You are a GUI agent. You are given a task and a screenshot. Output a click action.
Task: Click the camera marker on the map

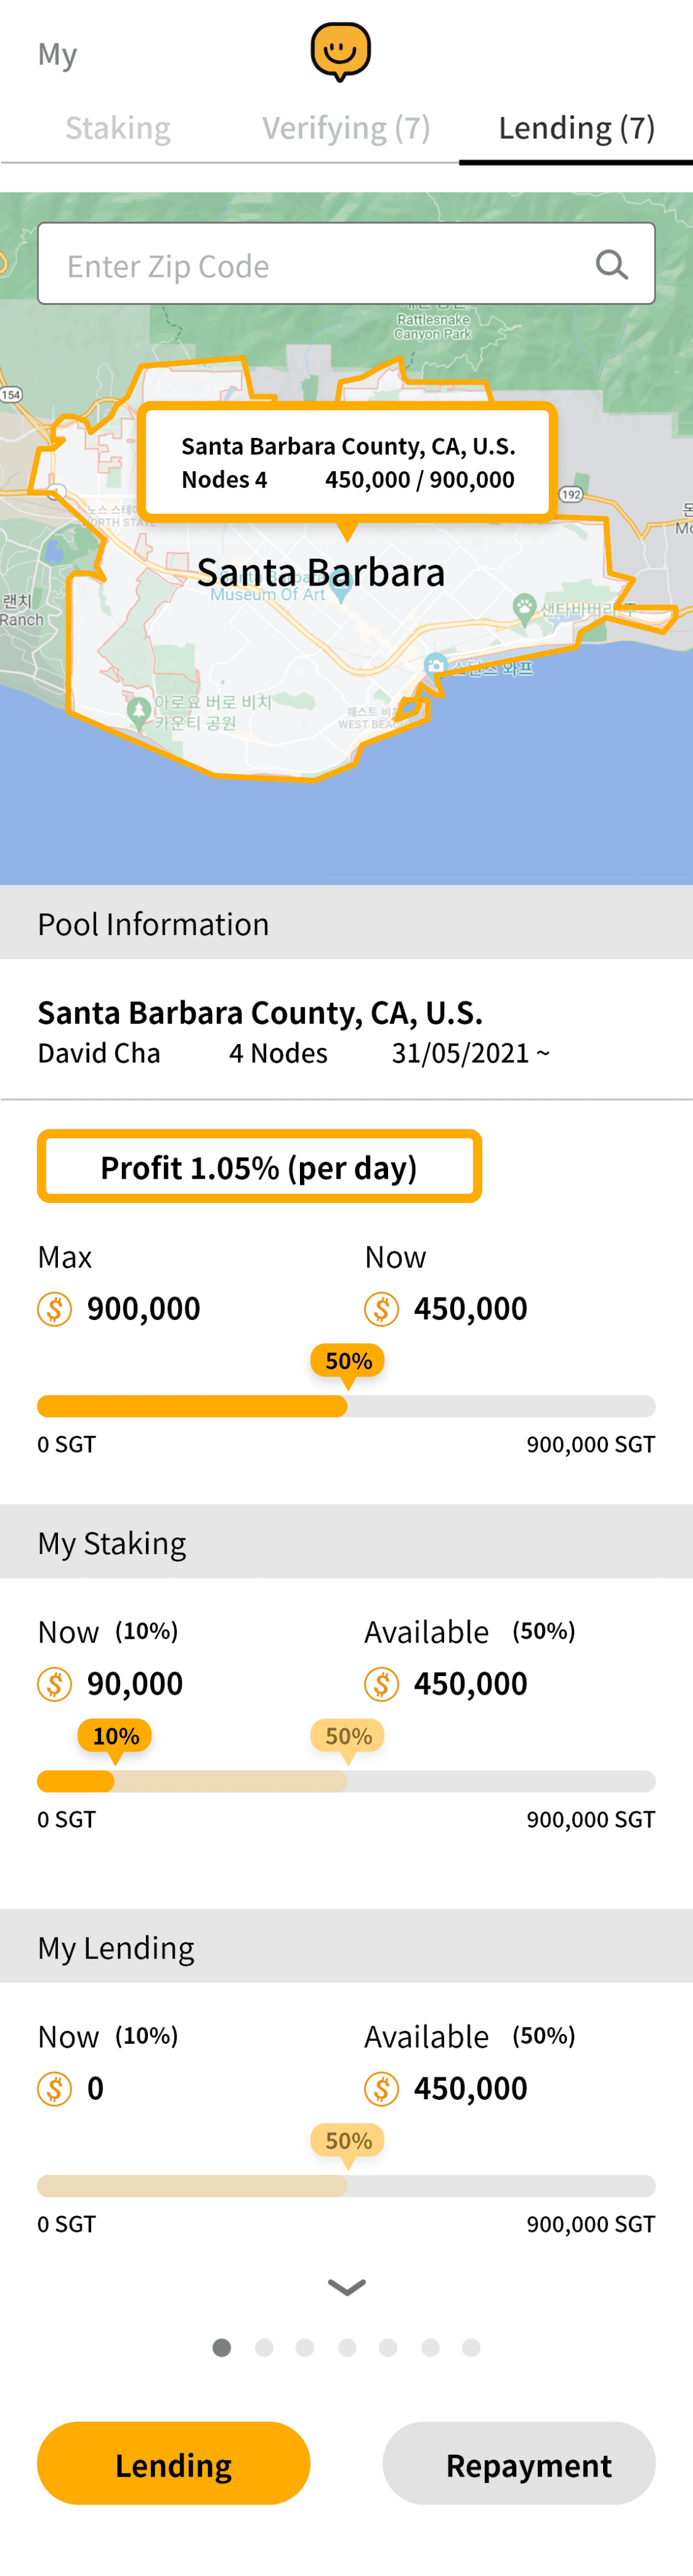pyautogui.click(x=435, y=665)
